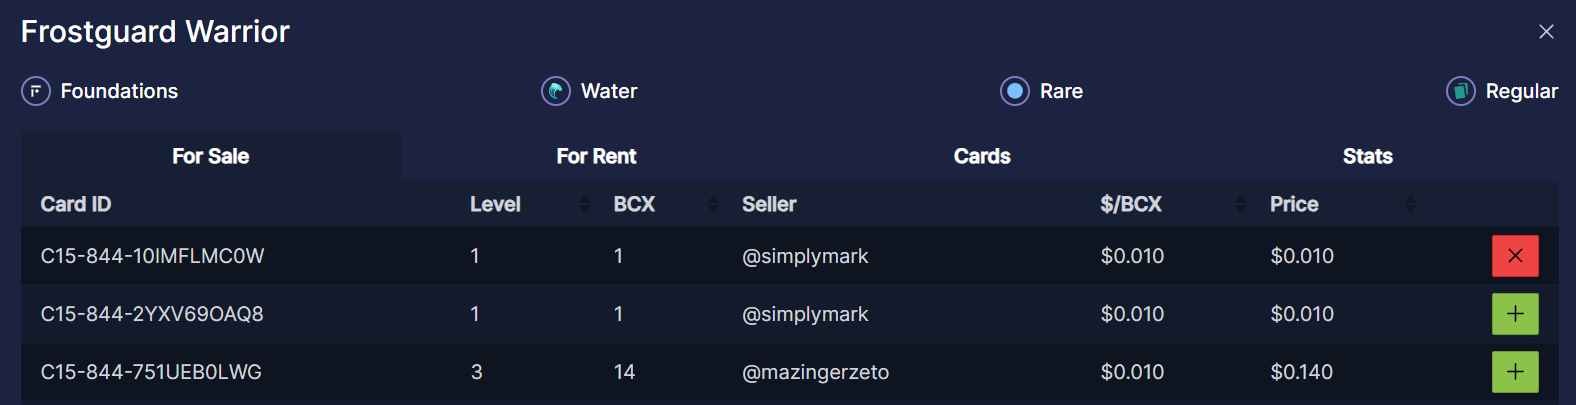Click the Regular foil icon
This screenshot has height=405, width=1576.
[x=1461, y=91]
